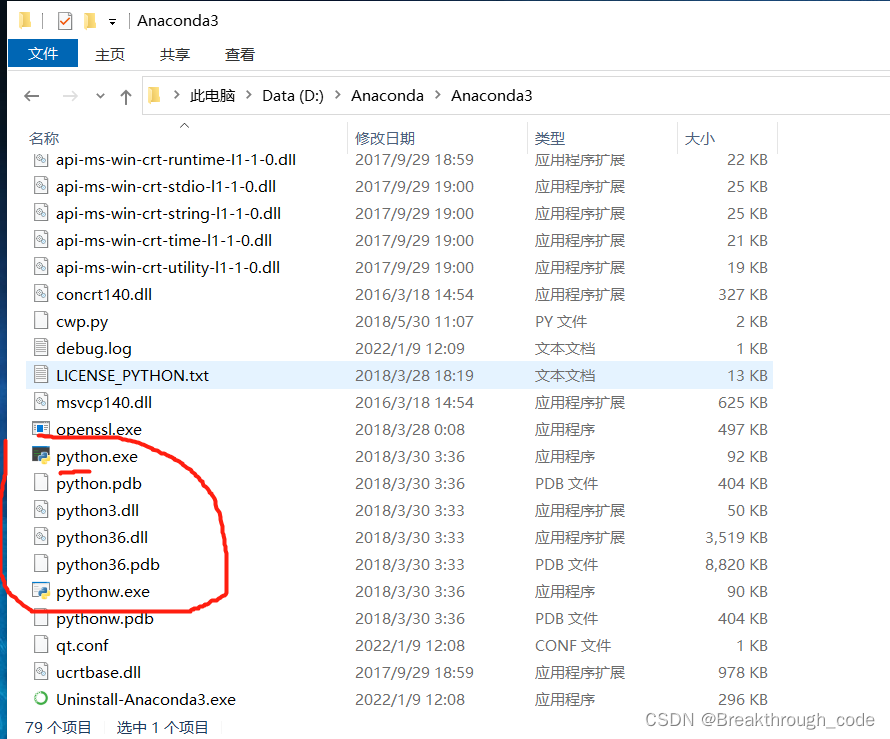
Task: Select python.pdb file icon
Action: (x=41, y=484)
